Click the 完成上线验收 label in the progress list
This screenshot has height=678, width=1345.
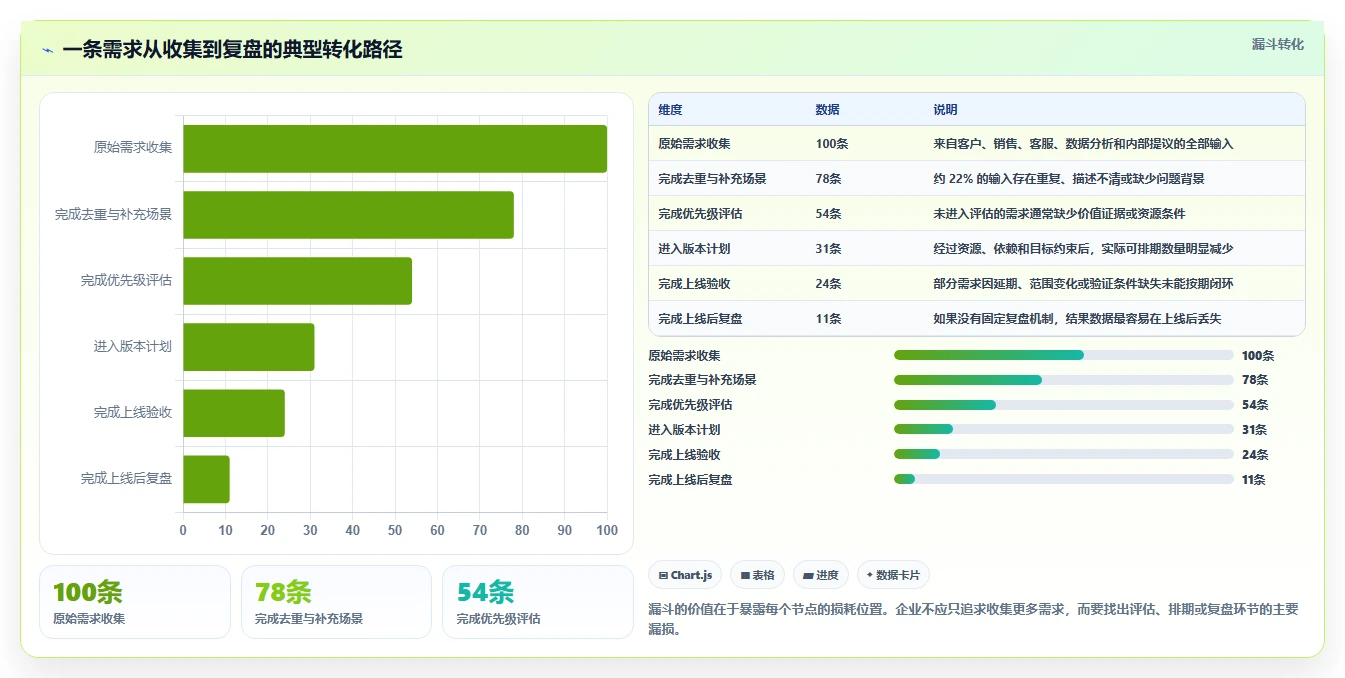tap(684, 455)
